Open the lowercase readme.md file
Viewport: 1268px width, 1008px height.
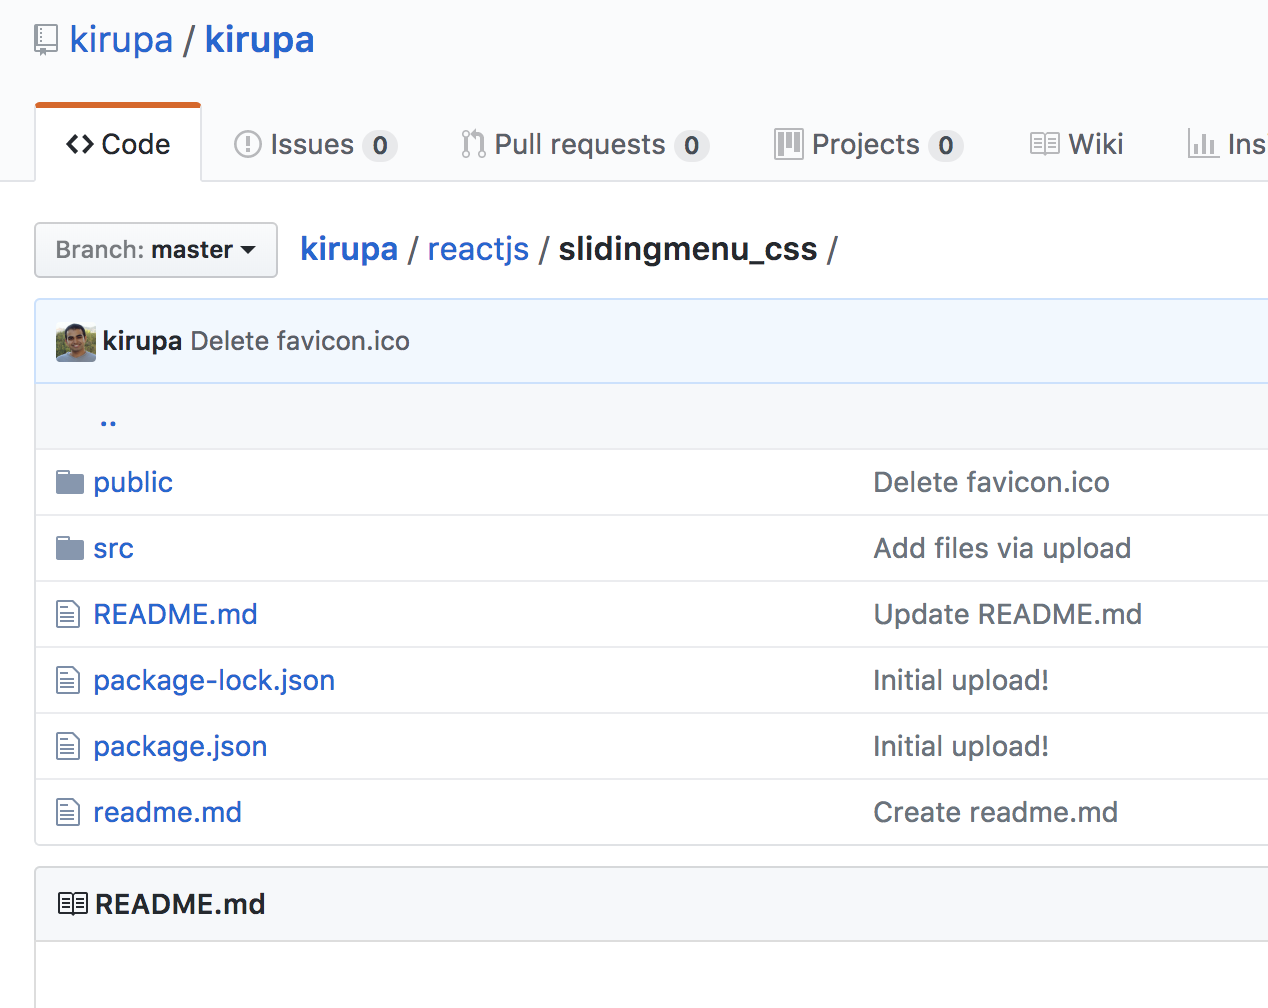pyautogui.click(x=167, y=812)
